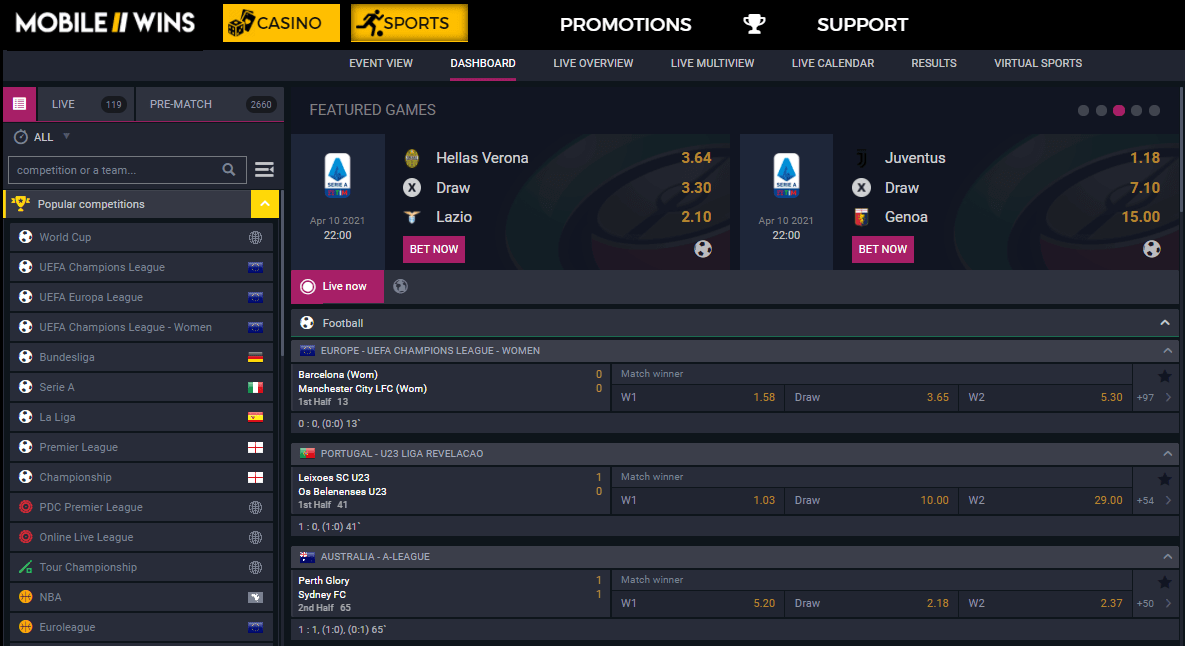Screen dimensions: 1185x646
Task: Favorite the Barcelona (Wom) match star
Action: [x=1165, y=376]
